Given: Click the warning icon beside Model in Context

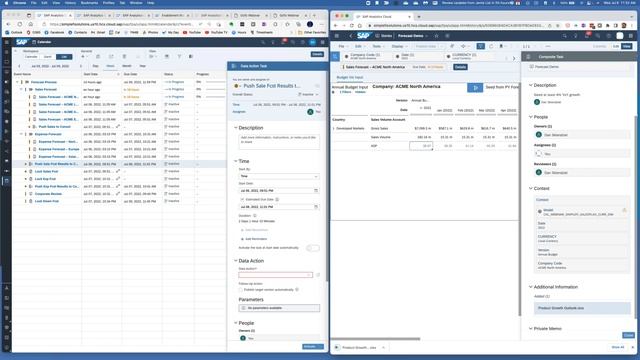Looking at the screenshot, I should [x=624, y=210].
